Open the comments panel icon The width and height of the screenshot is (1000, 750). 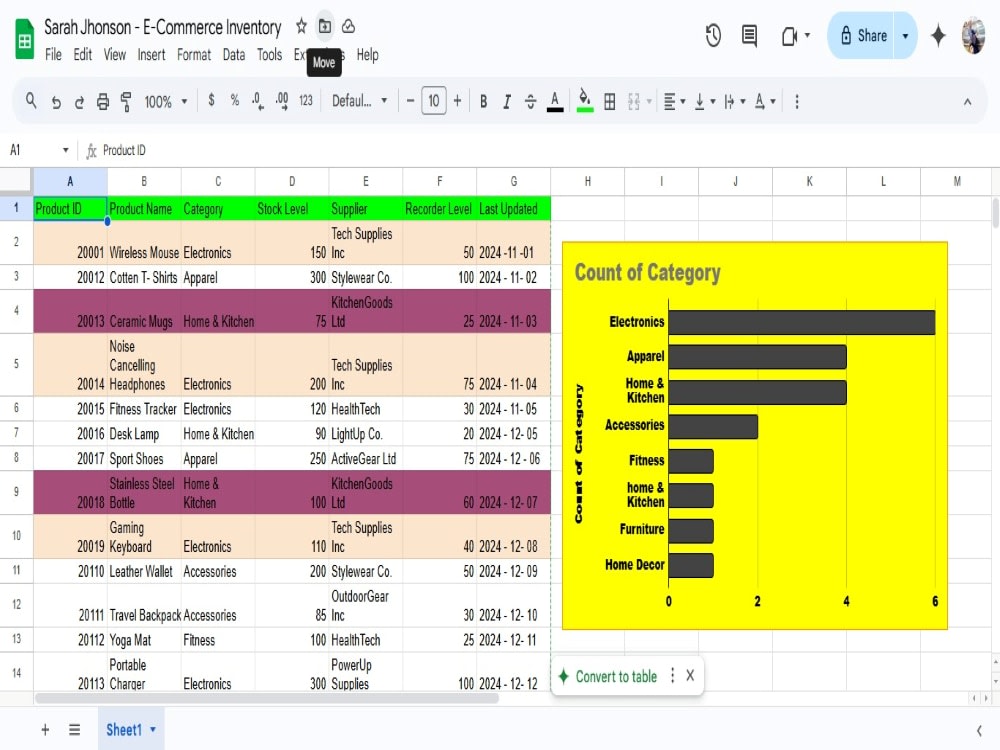749,36
